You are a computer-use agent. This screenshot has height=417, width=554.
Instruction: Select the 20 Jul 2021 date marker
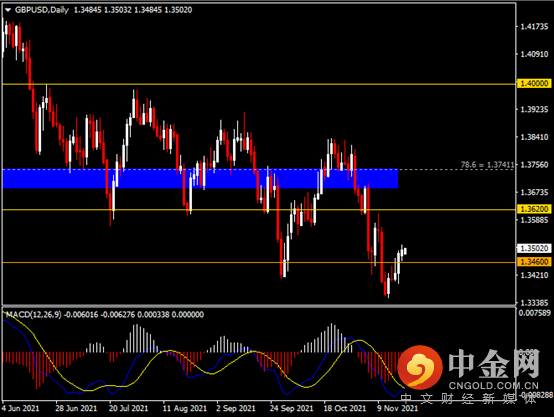pos(128,409)
